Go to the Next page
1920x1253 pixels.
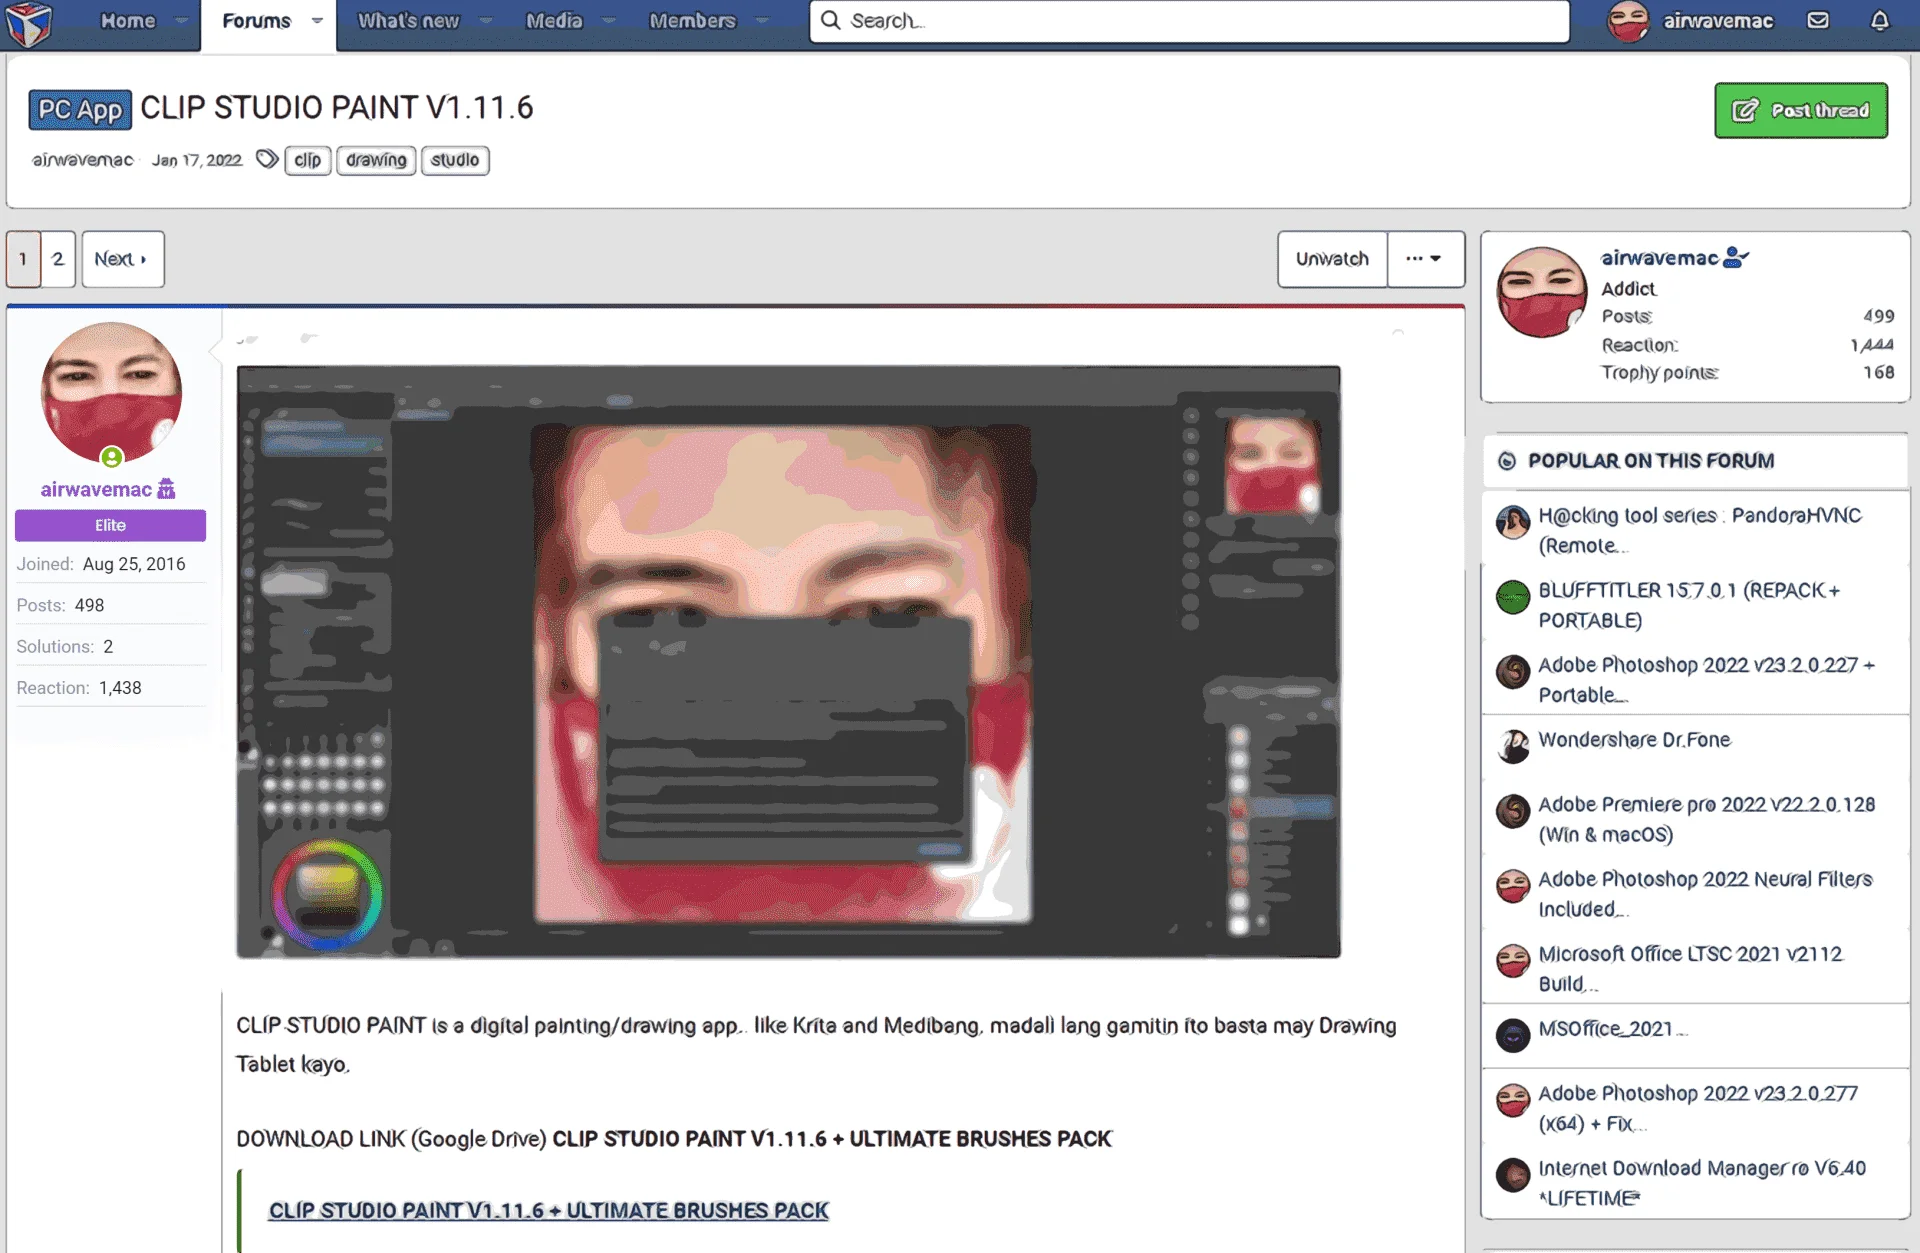coord(122,259)
